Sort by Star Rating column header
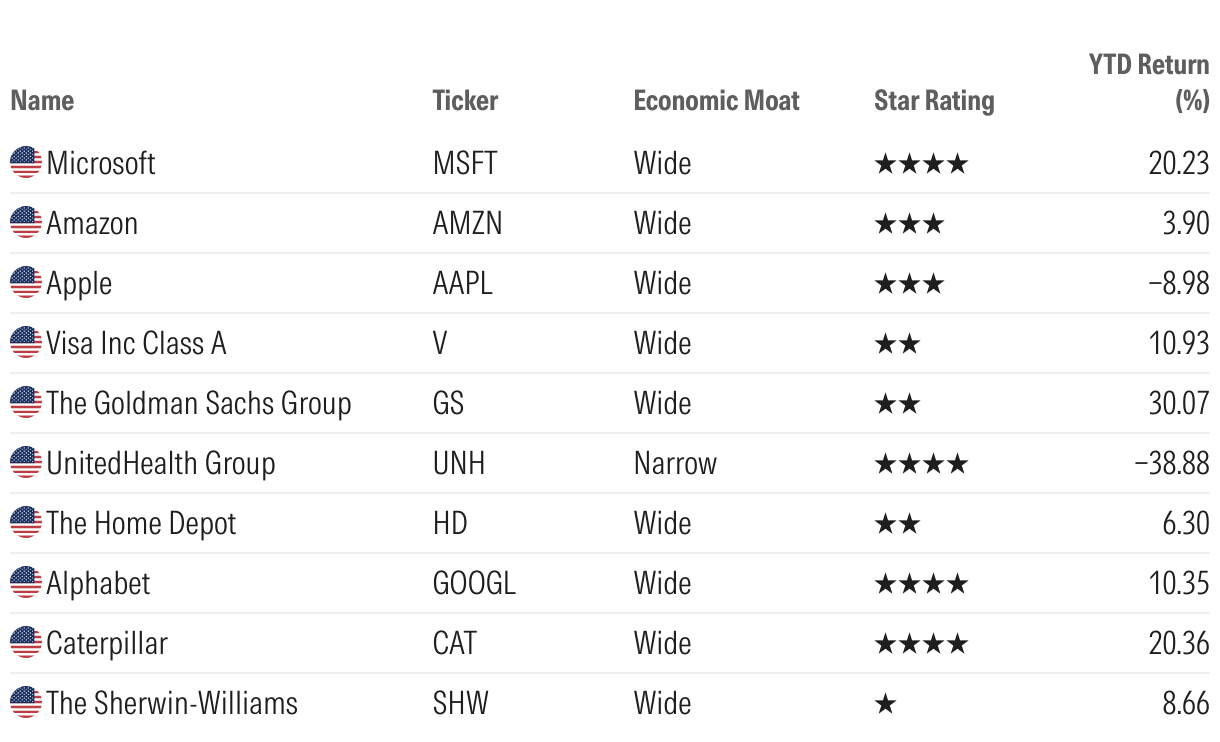The width and height of the screenshot is (1220, 742). [934, 101]
